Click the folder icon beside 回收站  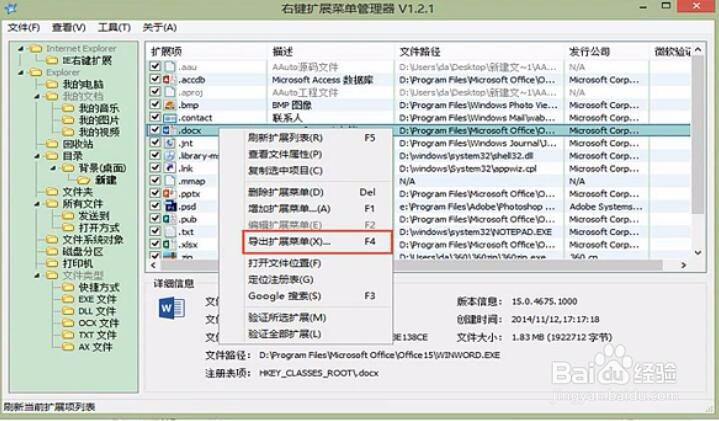tap(52, 144)
